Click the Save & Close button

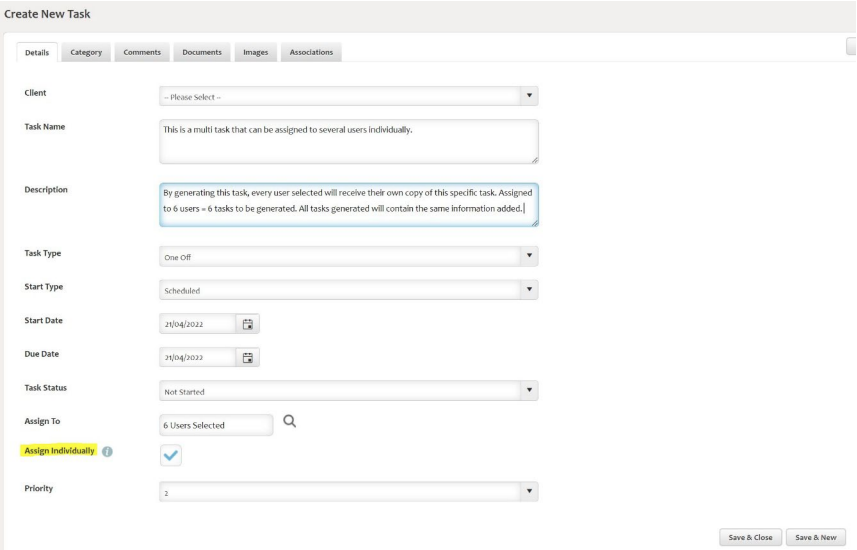click(x=750, y=537)
